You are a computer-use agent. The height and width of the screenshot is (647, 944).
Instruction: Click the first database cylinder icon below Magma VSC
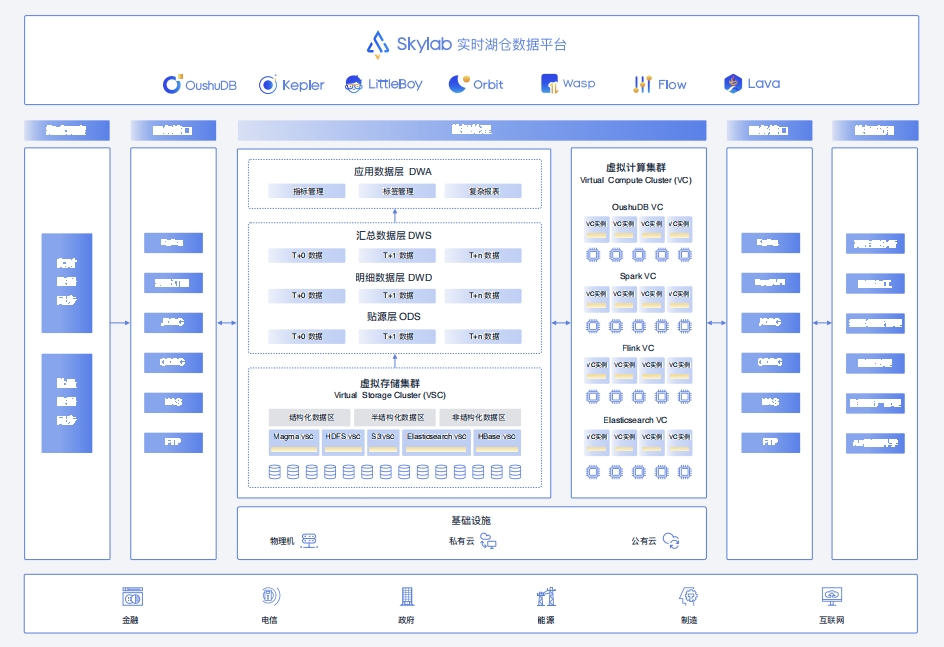[275, 472]
